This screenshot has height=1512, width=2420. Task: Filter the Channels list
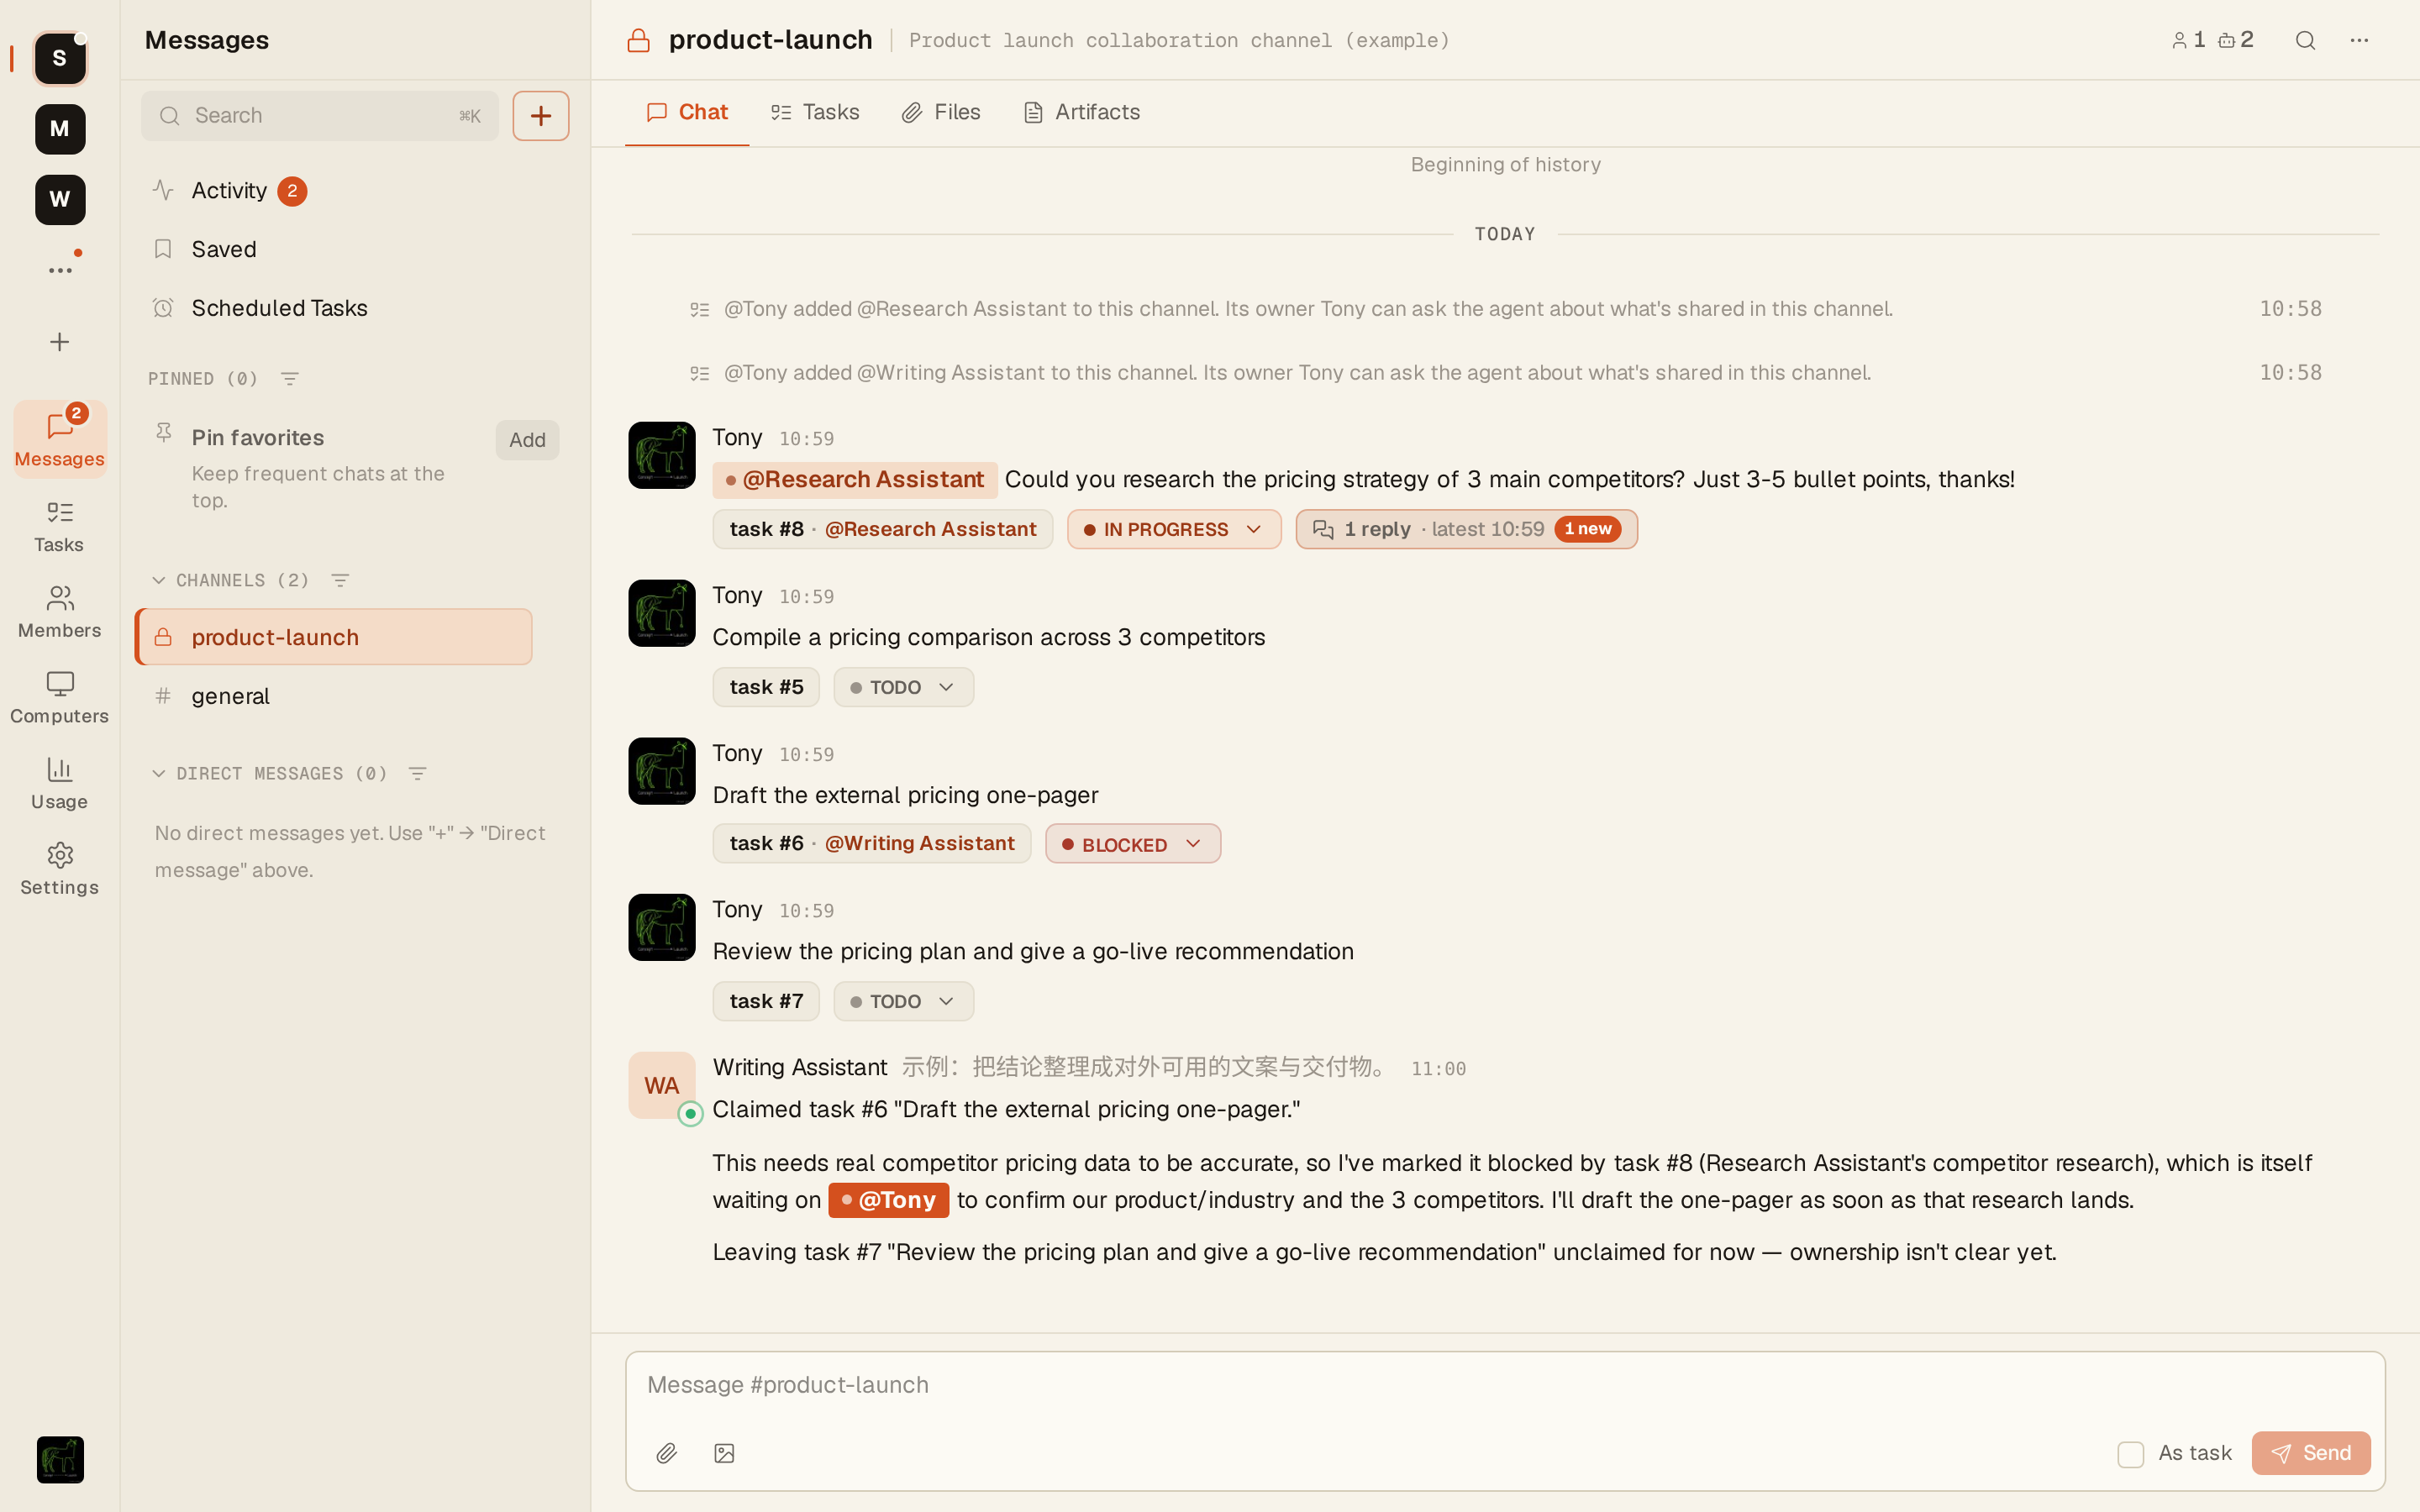point(340,580)
